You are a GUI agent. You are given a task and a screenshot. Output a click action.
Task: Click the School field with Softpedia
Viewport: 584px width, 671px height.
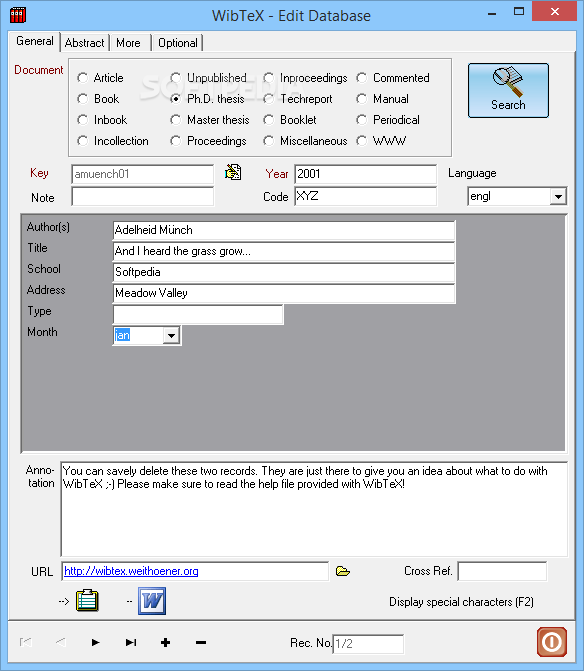click(x=284, y=272)
